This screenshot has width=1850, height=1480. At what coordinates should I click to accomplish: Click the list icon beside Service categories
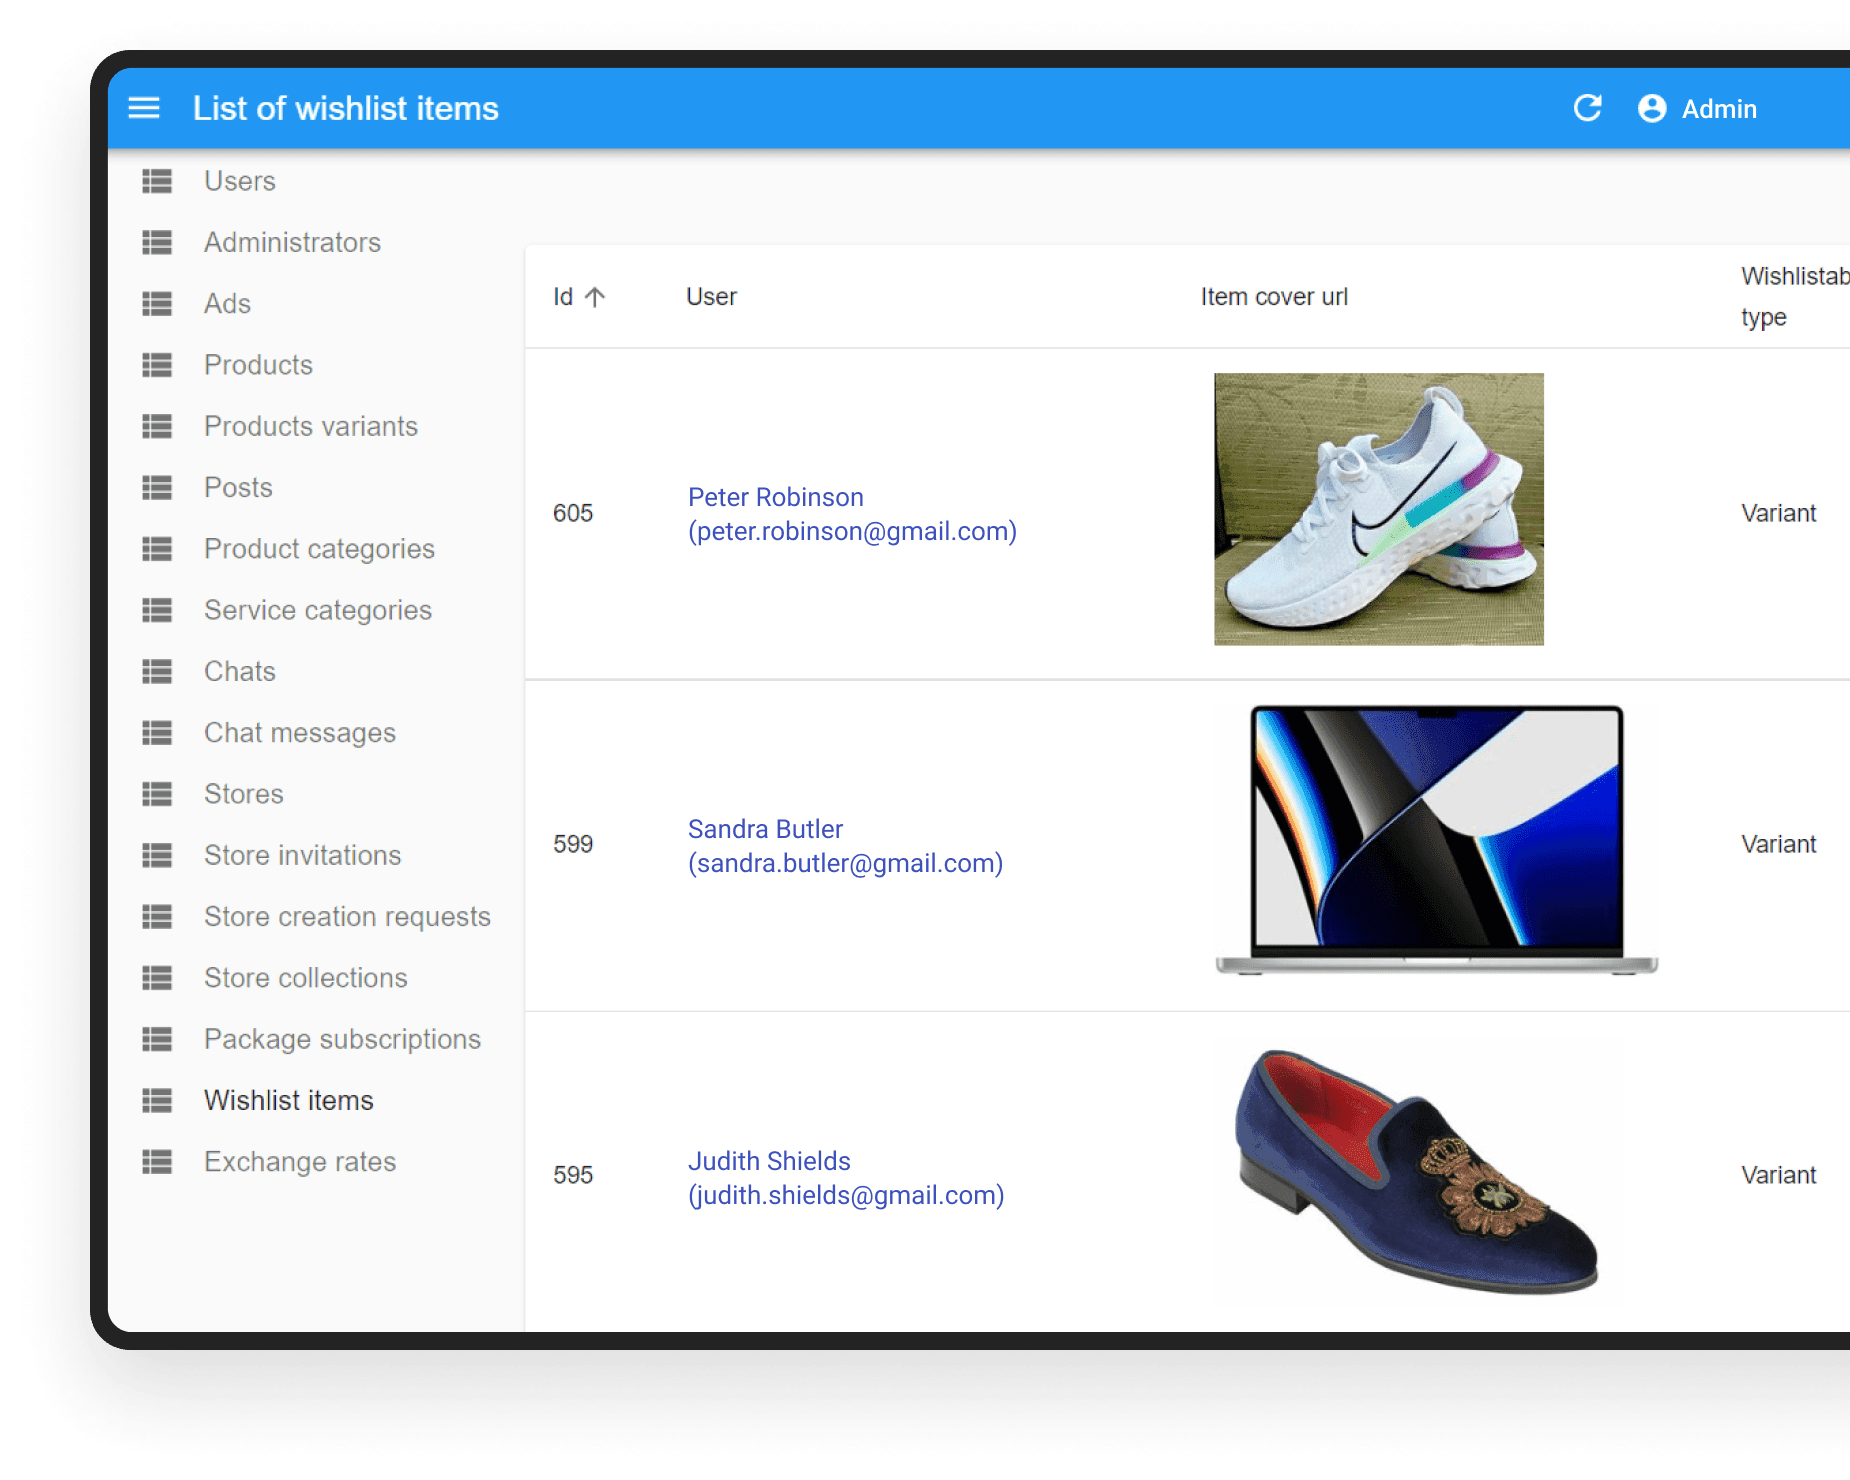tap(157, 610)
